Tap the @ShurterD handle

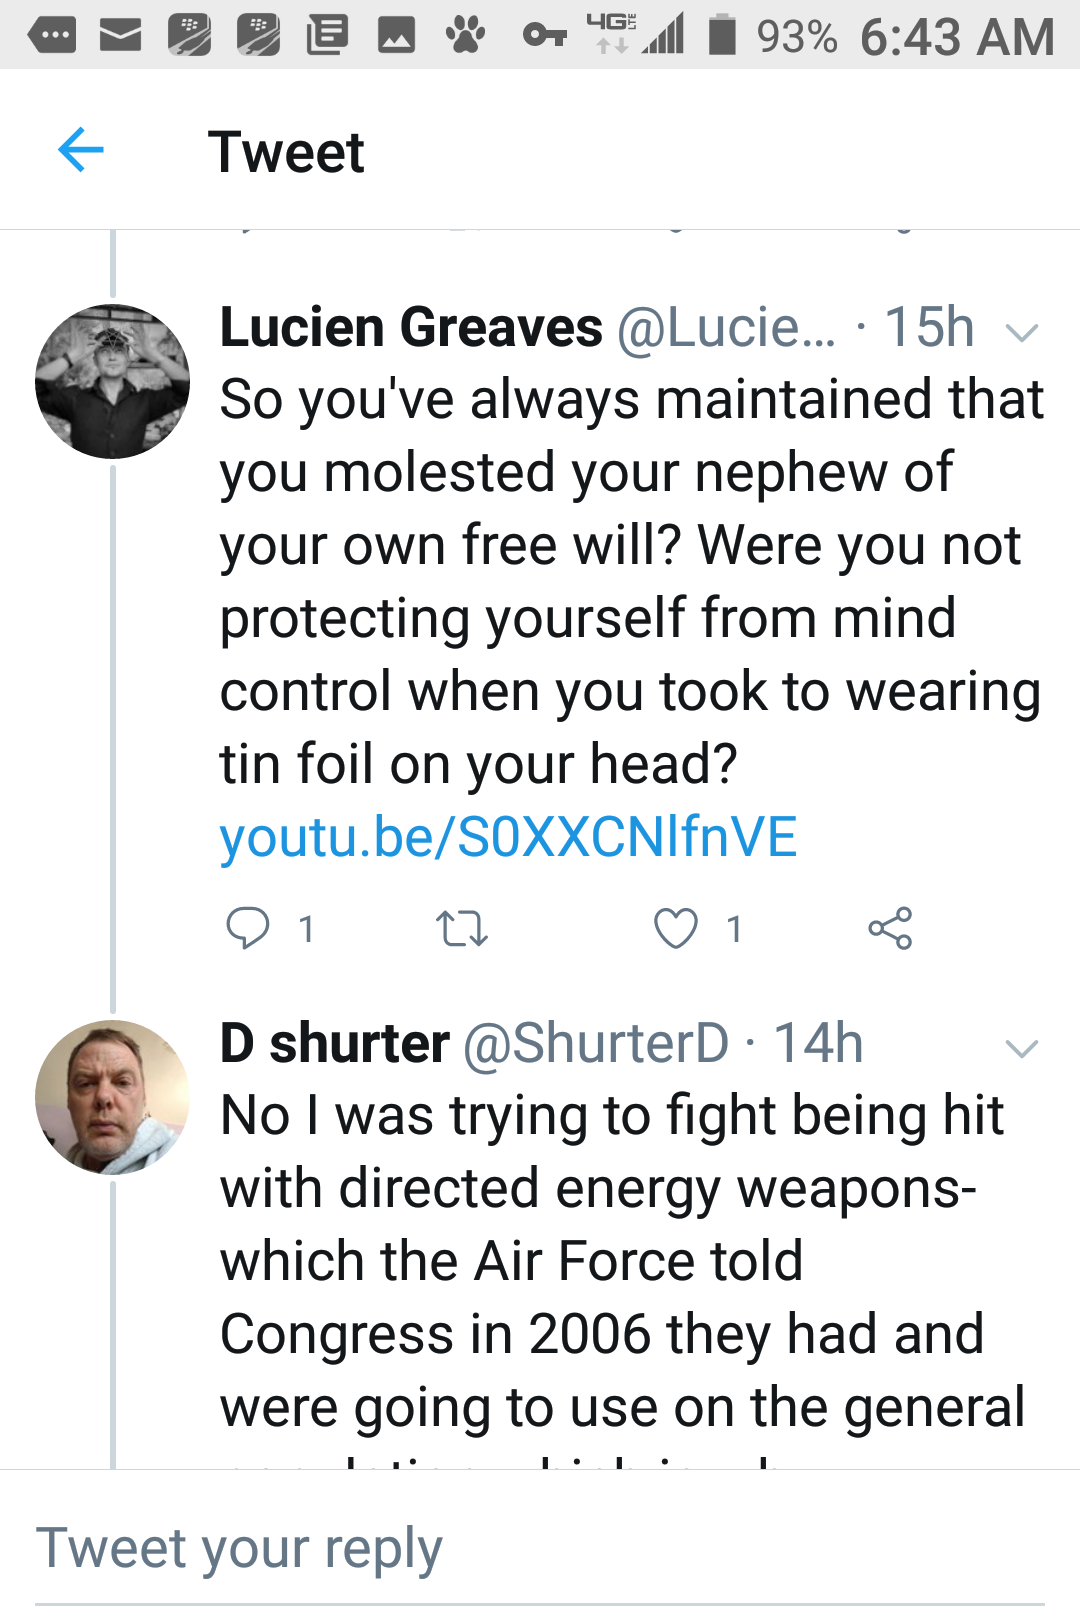click(x=596, y=1044)
